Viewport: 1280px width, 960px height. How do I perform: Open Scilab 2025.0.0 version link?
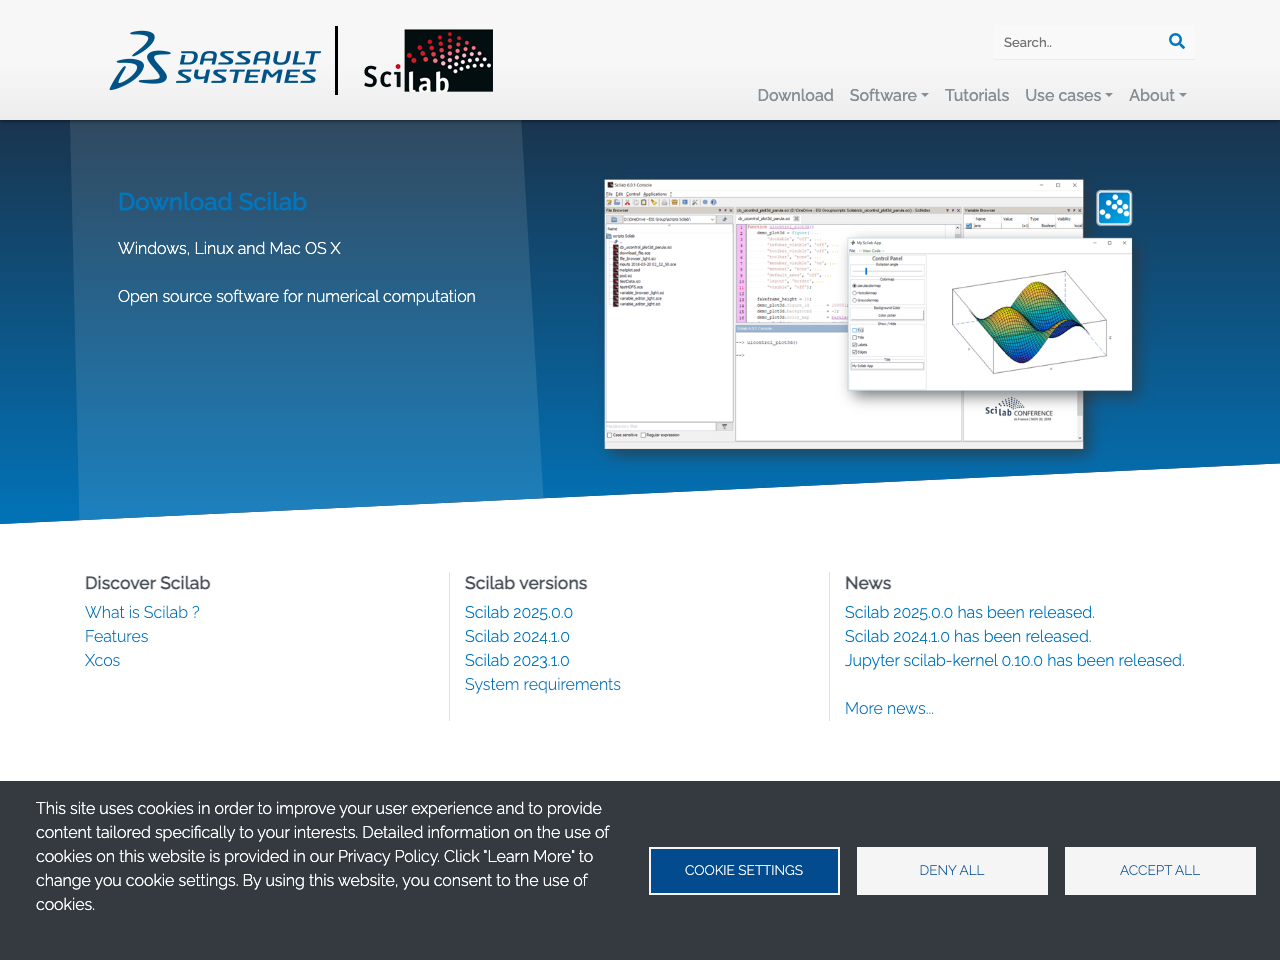tap(519, 612)
